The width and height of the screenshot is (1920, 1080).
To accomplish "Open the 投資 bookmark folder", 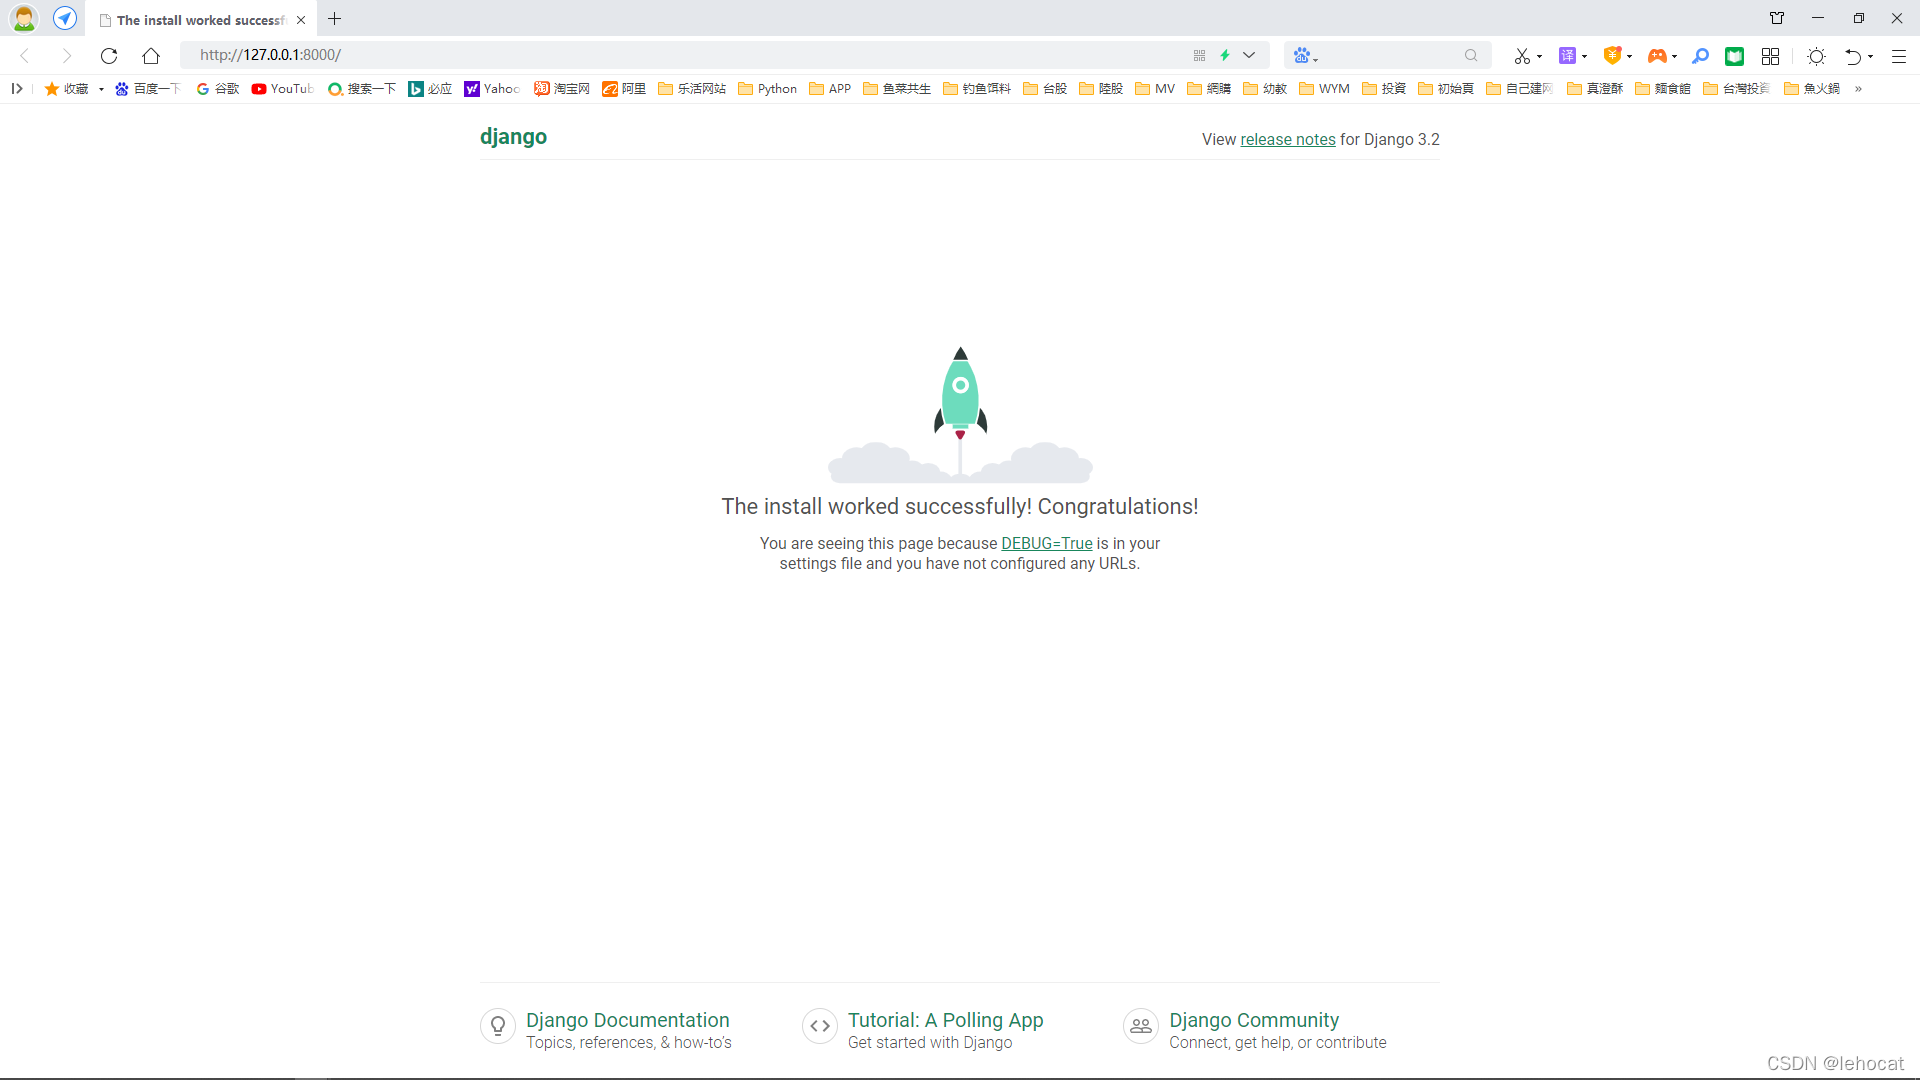I will [x=1384, y=89].
